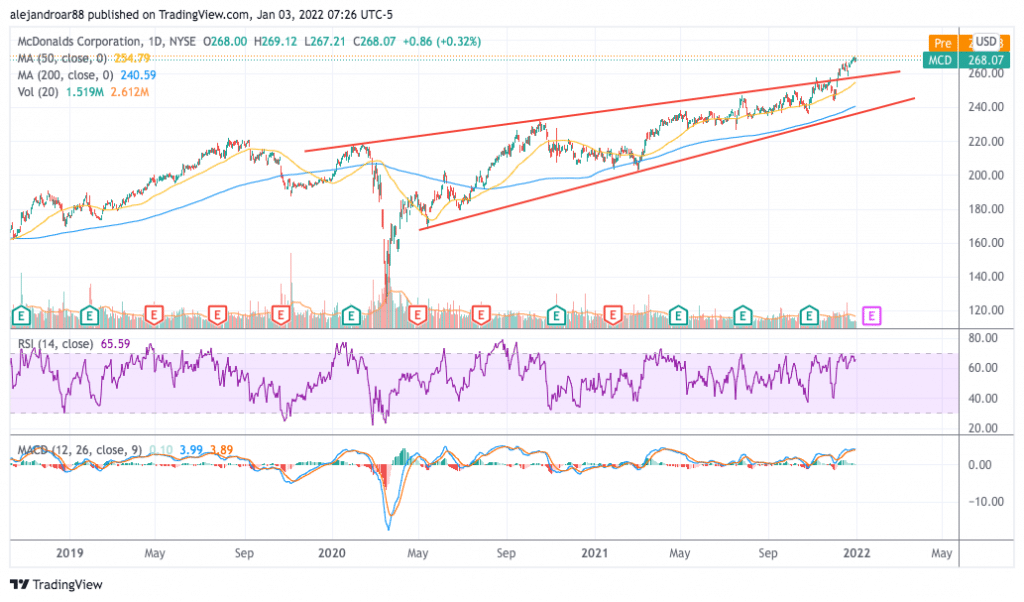Click the H269.12 high price value
Image resolution: width=1024 pixels, height=602 pixels.
pos(276,41)
